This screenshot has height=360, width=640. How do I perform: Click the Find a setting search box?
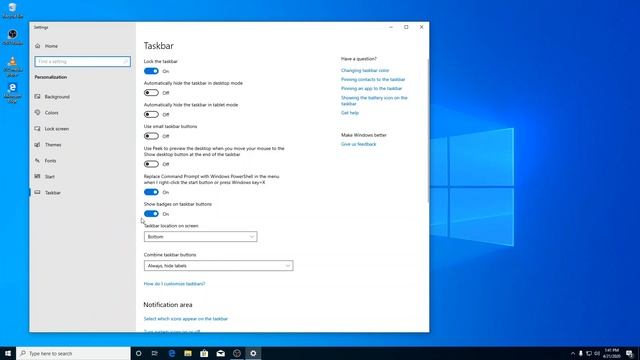point(82,62)
